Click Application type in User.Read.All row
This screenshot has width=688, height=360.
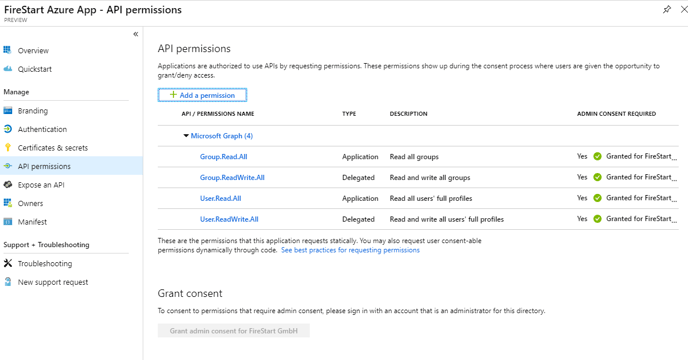(360, 198)
